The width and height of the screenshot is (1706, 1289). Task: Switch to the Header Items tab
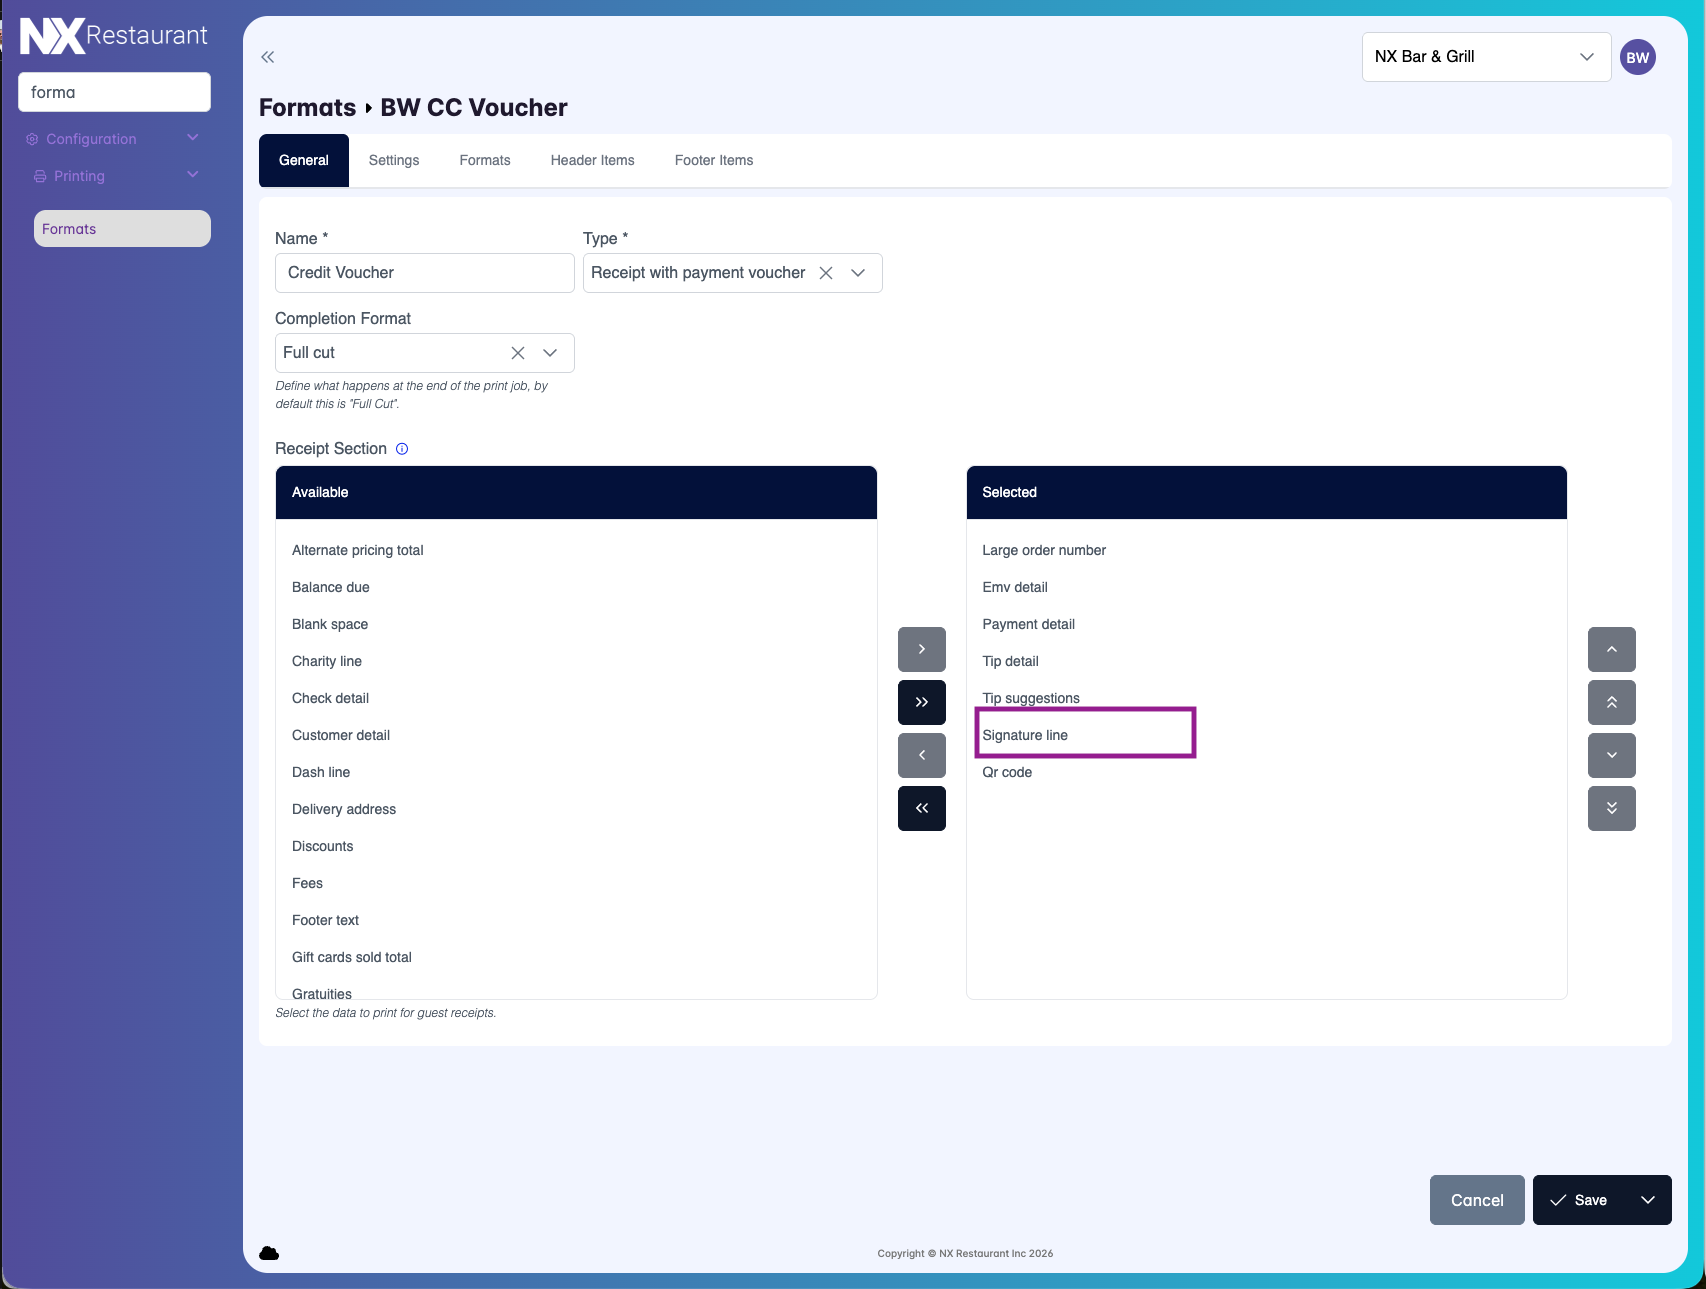(x=592, y=160)
